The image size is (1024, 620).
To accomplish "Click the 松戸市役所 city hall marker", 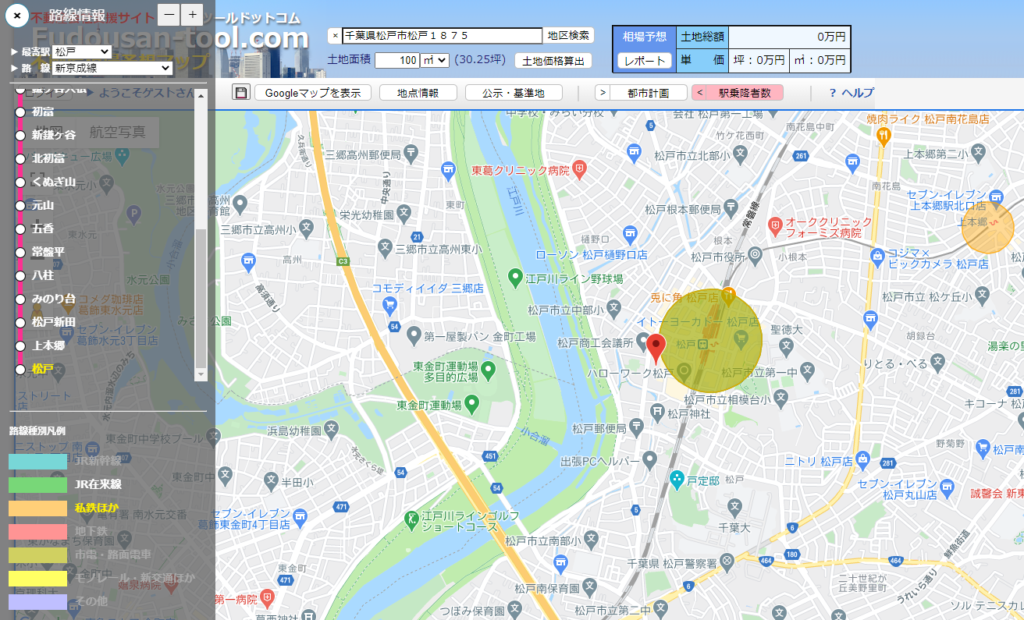I will pos(755,255).
